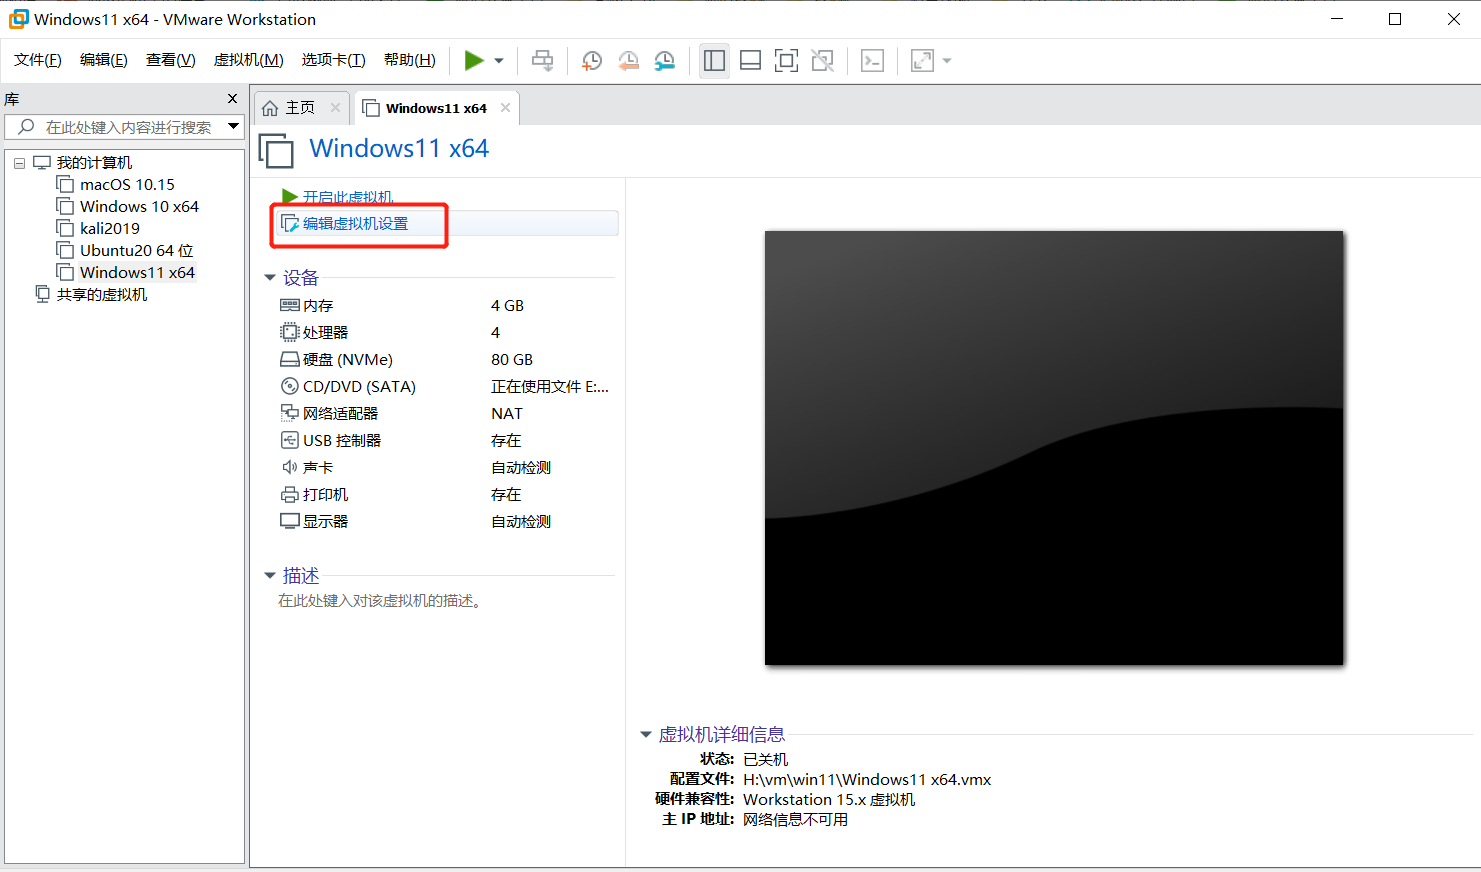Click the VMware Workstation title bar icon
The width and height of the screenshot is (1481, 872).
pos(18,19)
